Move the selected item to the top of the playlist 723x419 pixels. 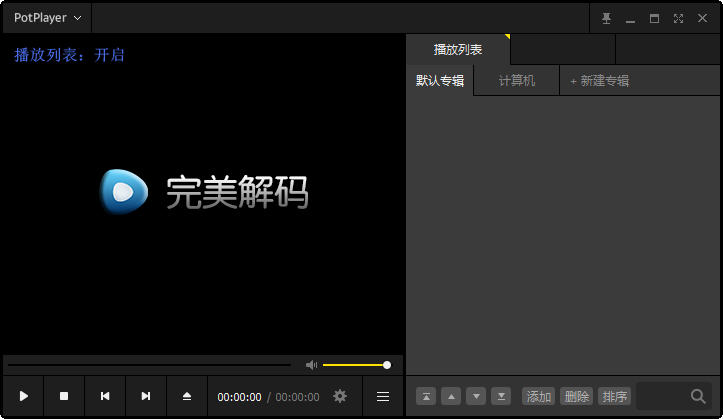426,396
